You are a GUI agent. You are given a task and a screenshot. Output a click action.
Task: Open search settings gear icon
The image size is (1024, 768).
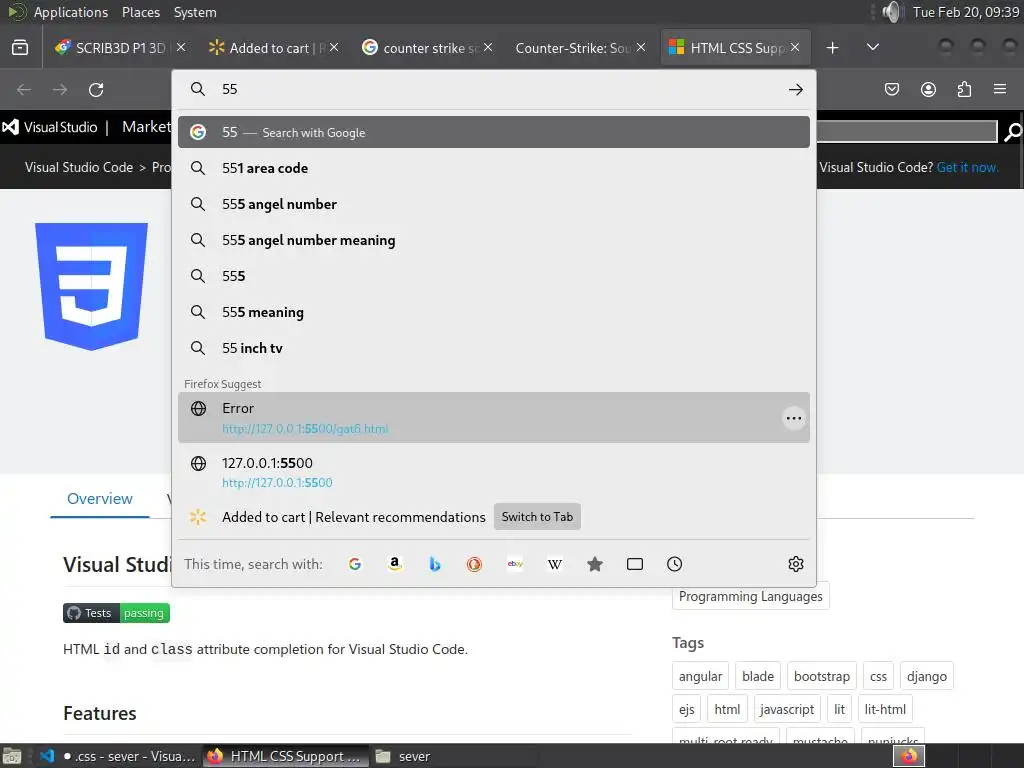(x=795, y=564)
